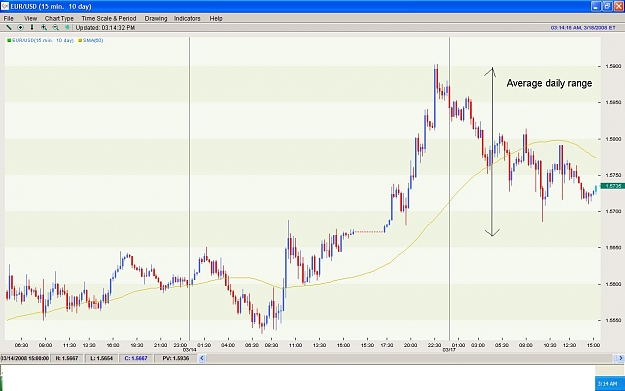The width and height of the screenshot is (625, 391).
Task: Zoom out with the magnifier minus icon
Action: [55, 28]
